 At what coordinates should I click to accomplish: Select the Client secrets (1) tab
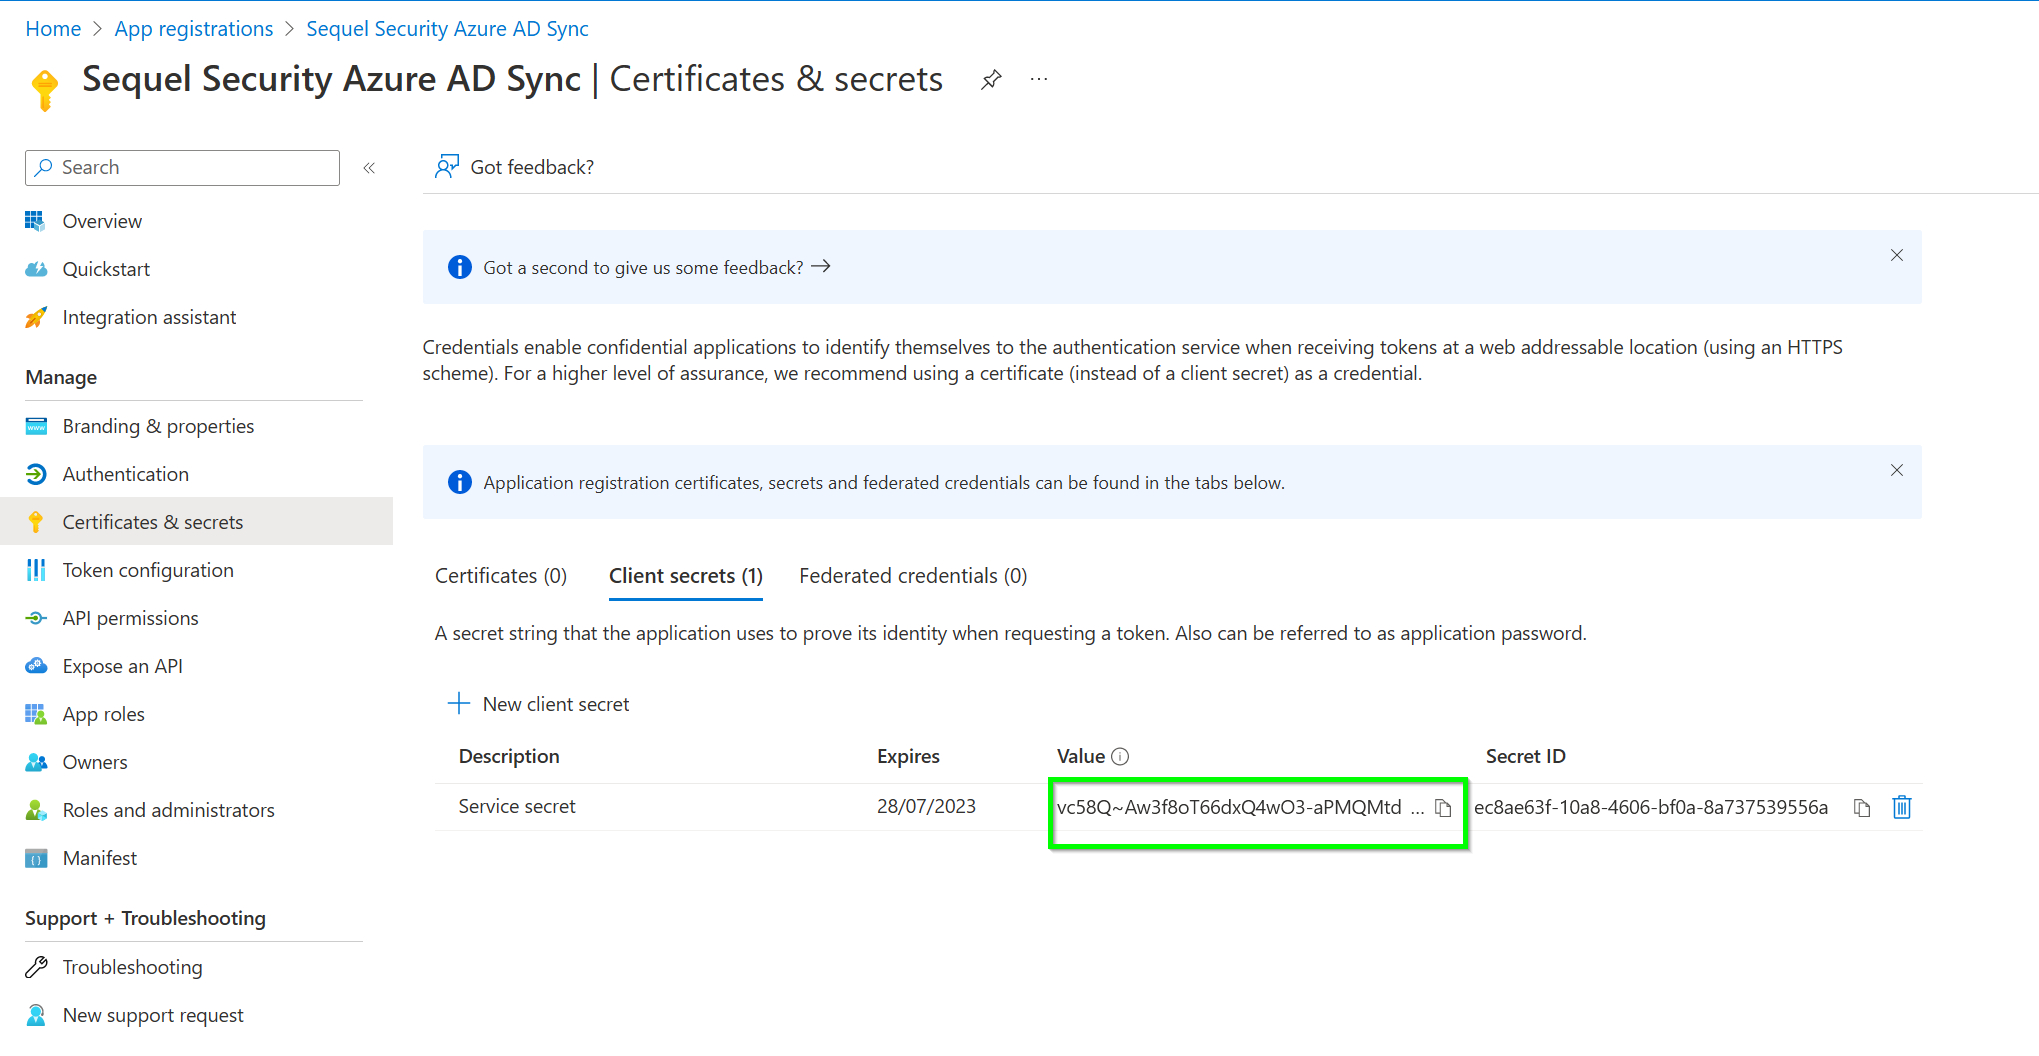(686, 576)
